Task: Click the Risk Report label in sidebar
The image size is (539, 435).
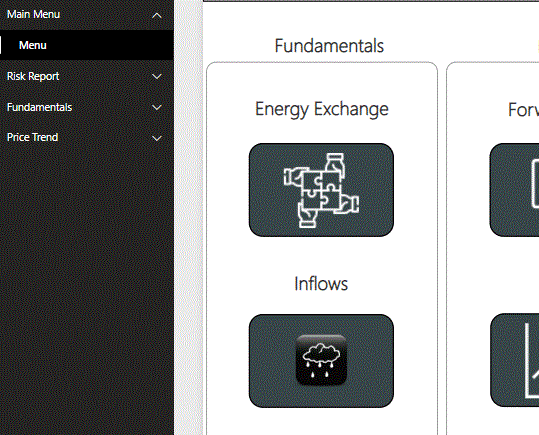Action: [33, 76]
